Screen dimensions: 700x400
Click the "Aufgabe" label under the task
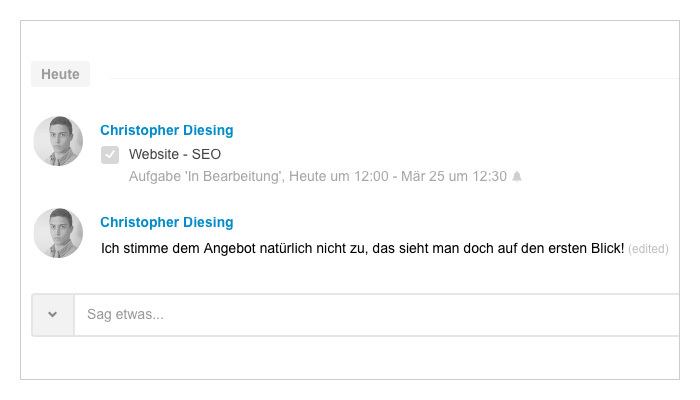coord(154,177)
